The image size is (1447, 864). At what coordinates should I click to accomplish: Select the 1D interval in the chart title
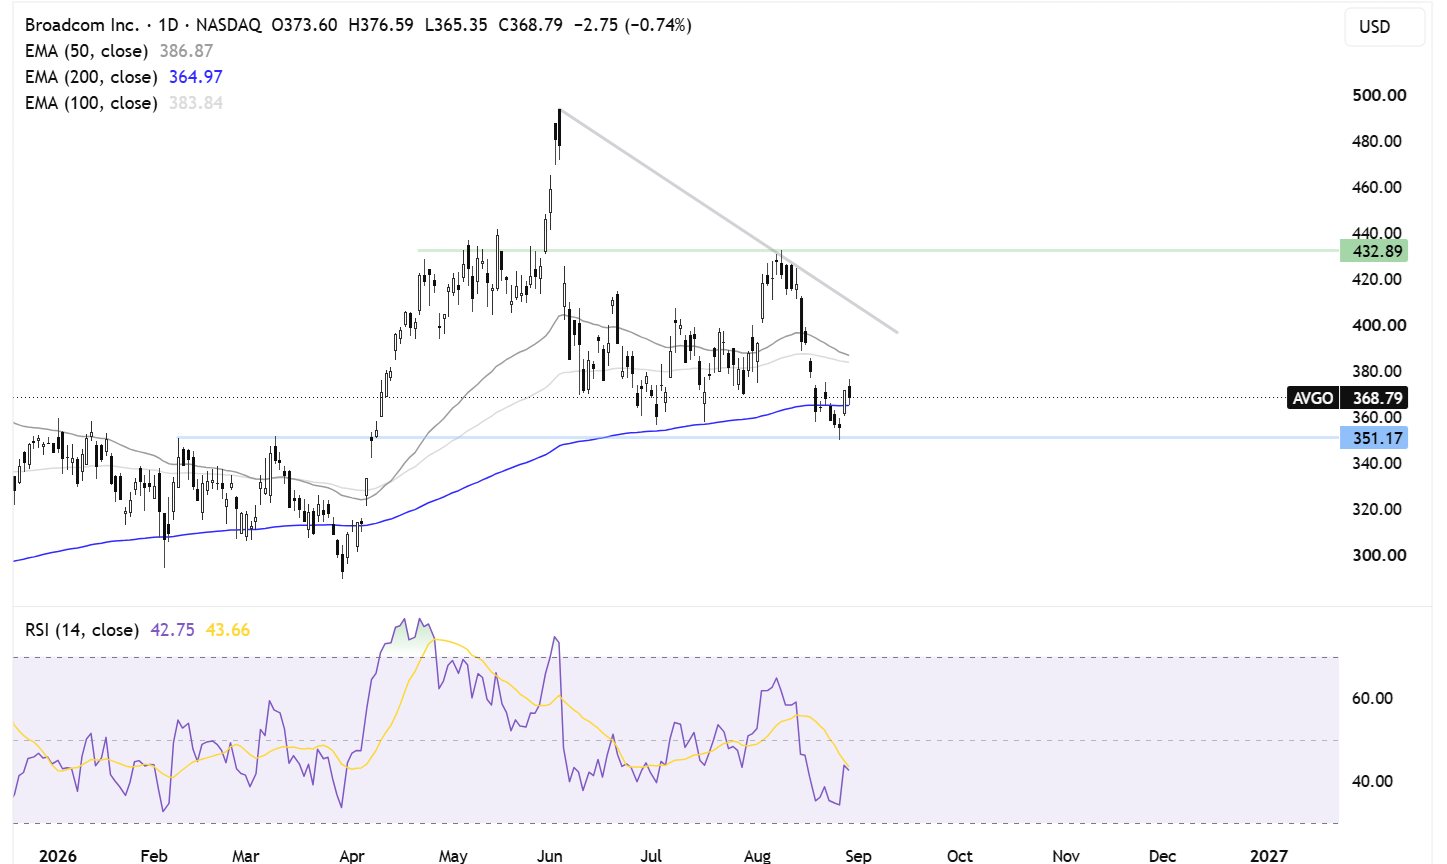click(168, 25)
